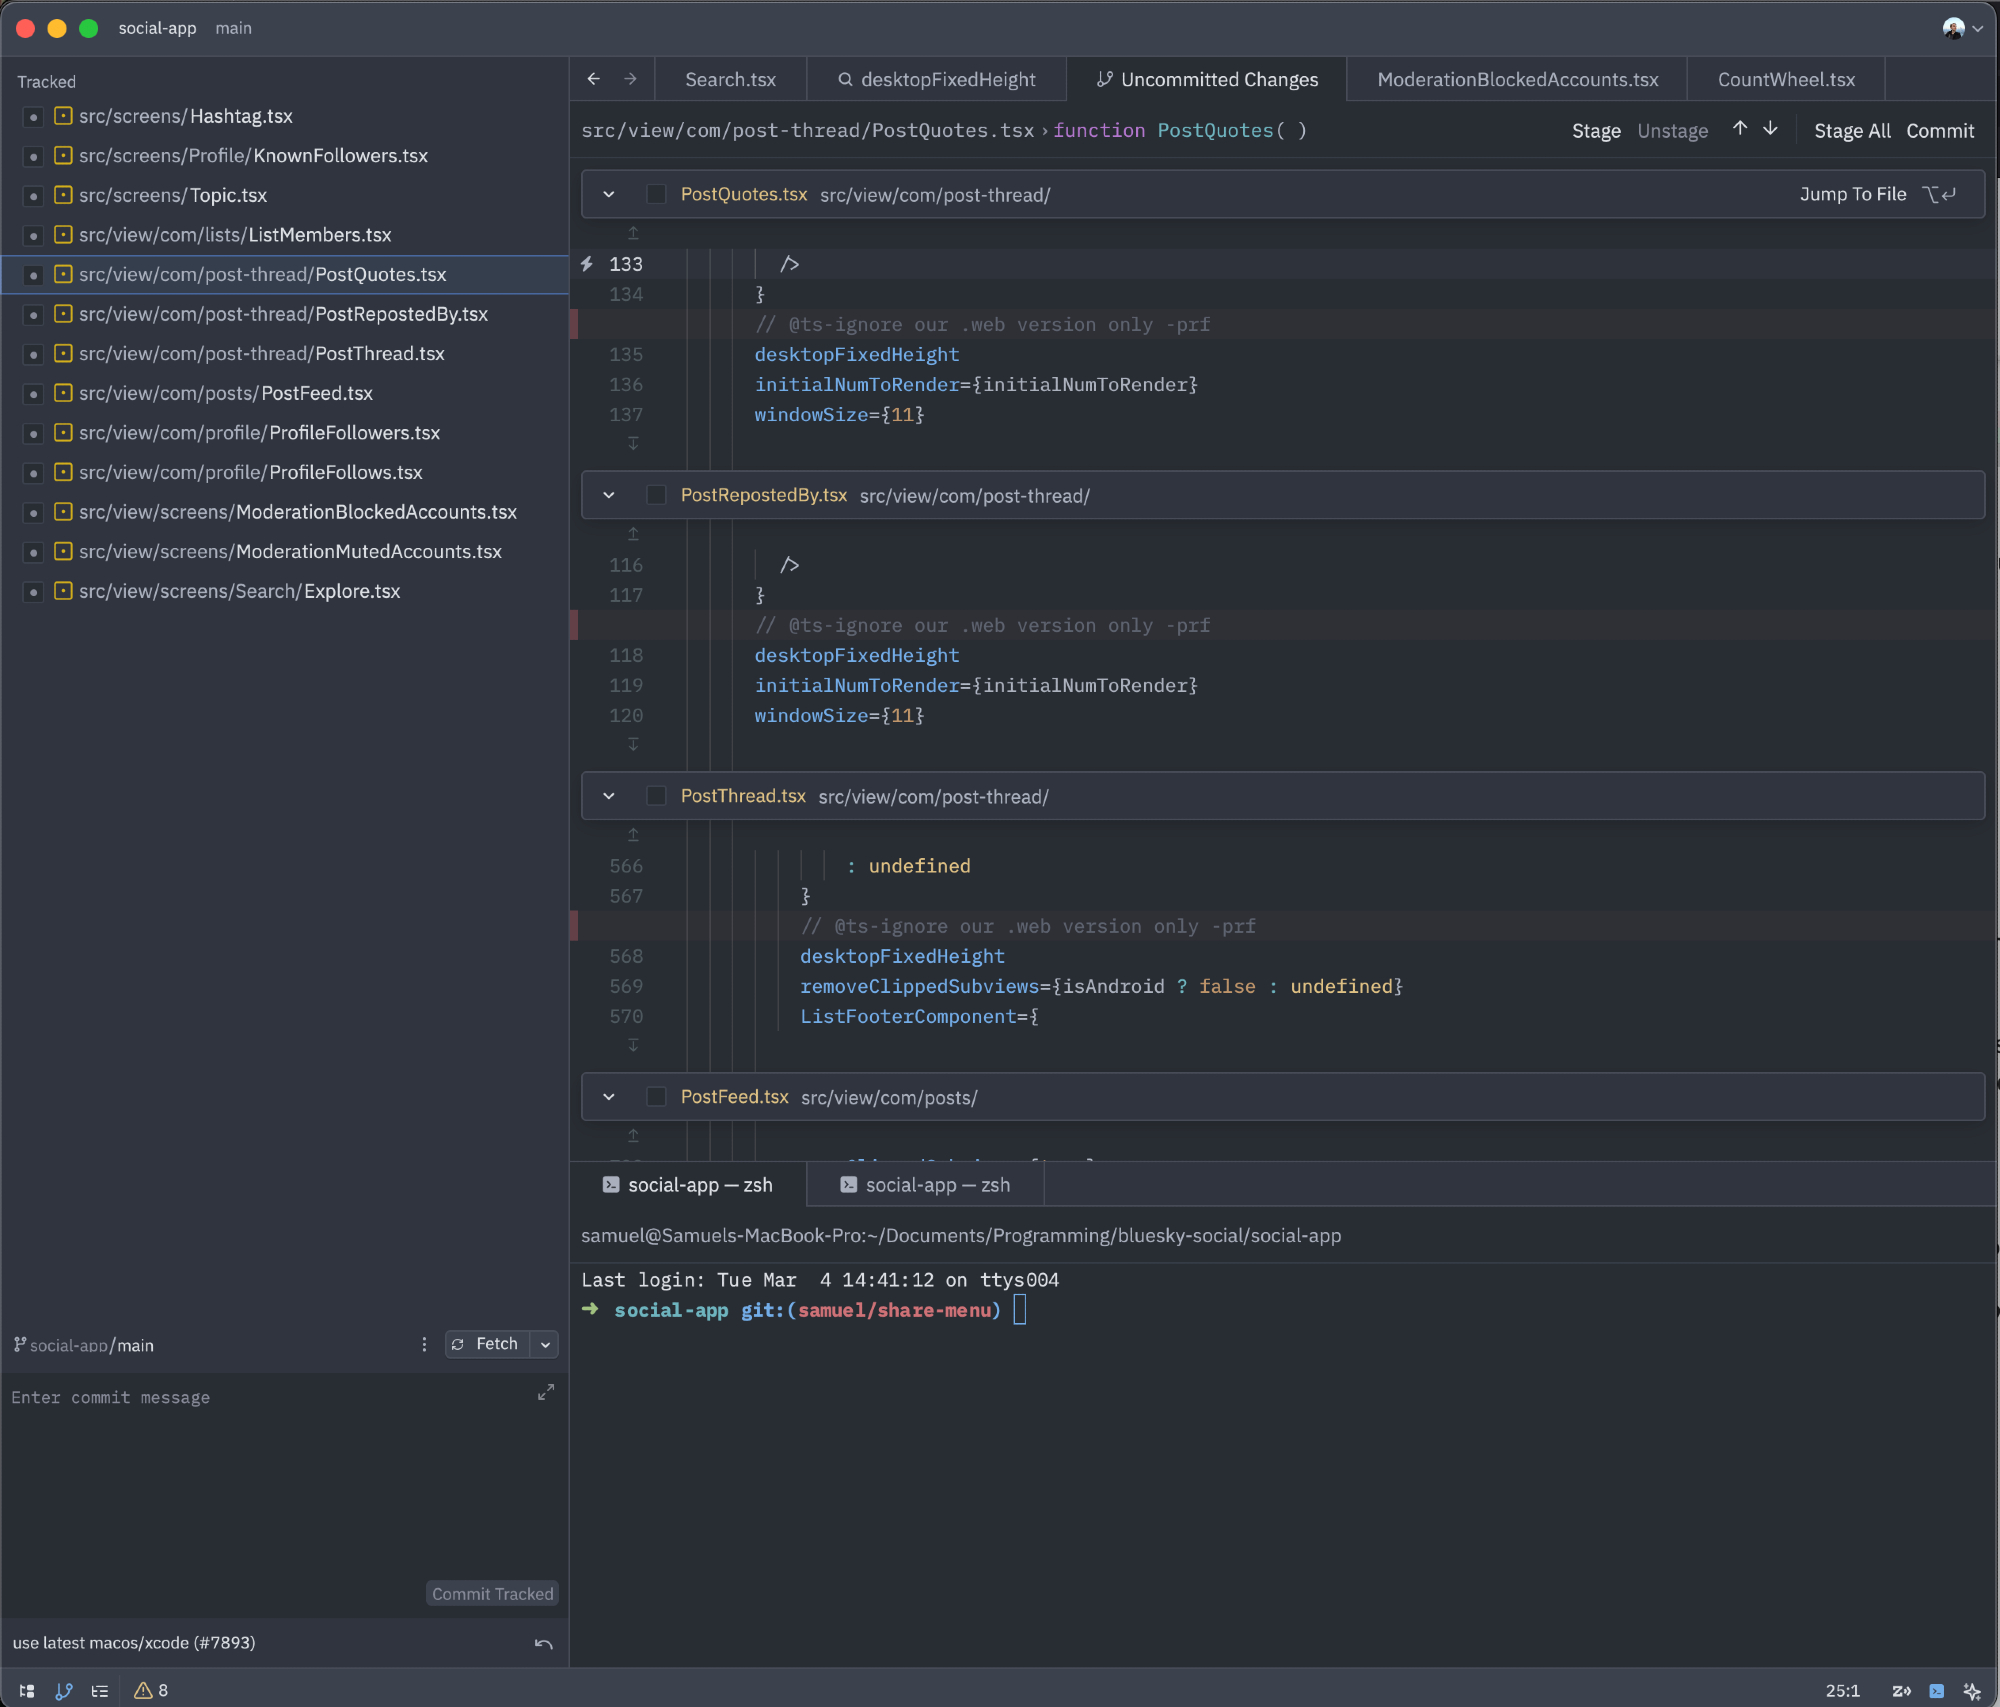2000x1707 pixels.
Task: Expand the commit message editor
Action: click(545, 1392)
